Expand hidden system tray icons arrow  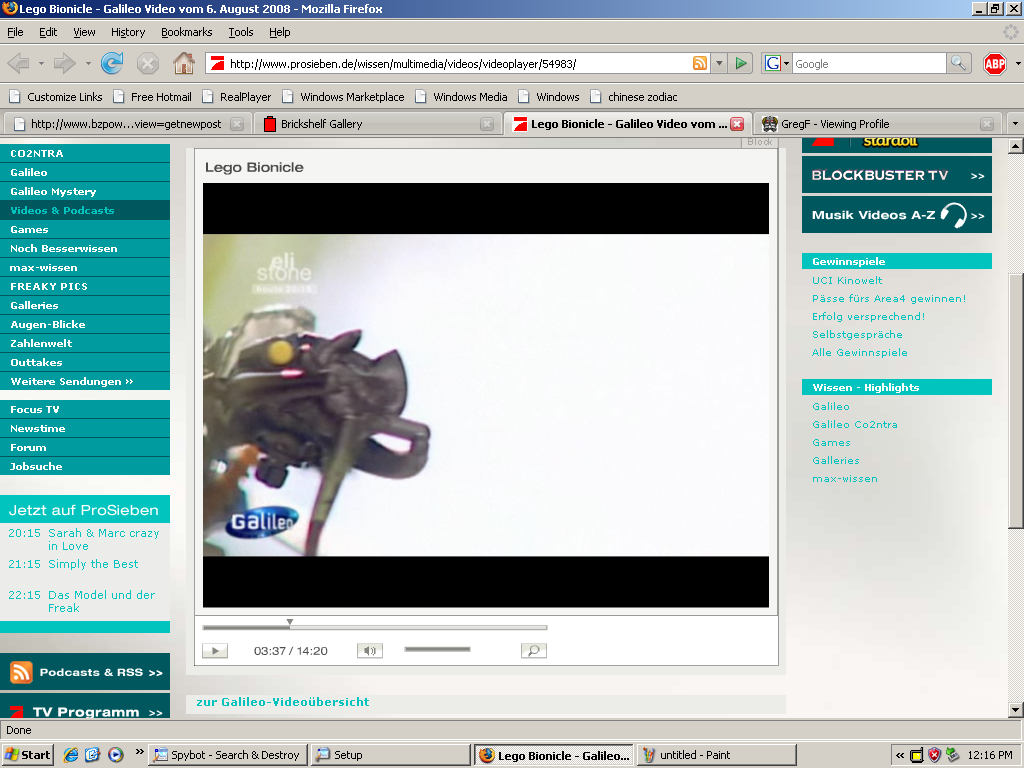(x=900, y=756)
